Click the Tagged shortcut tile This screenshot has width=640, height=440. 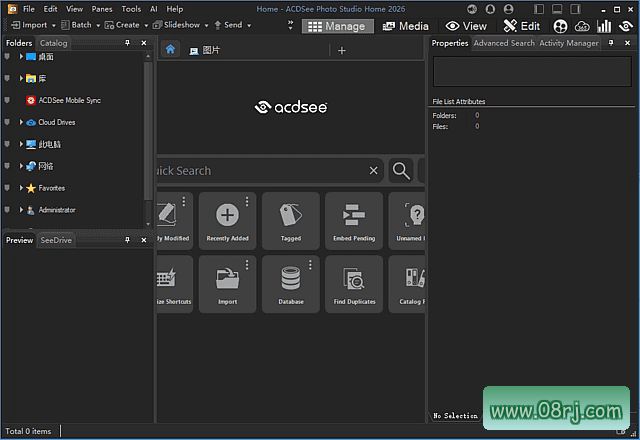coord(291,220)
